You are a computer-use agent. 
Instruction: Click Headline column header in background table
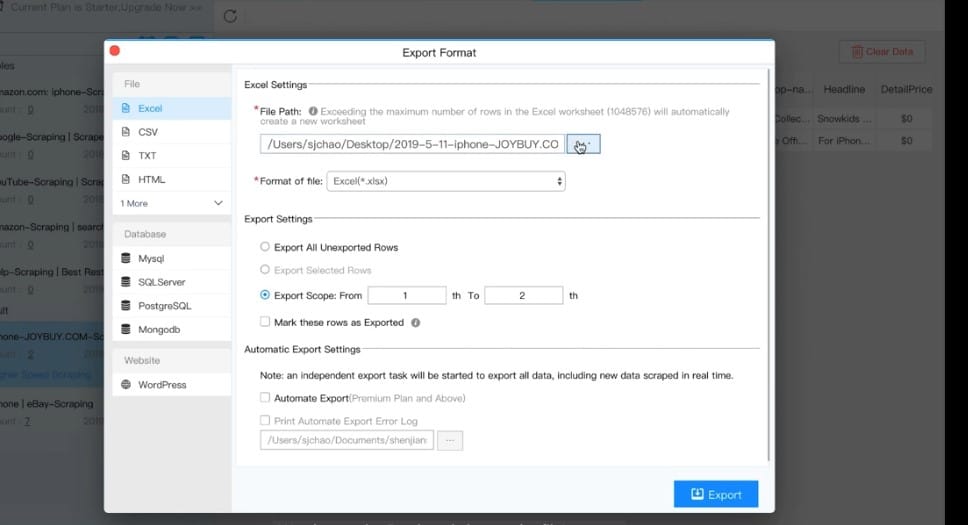coord(844,90)
